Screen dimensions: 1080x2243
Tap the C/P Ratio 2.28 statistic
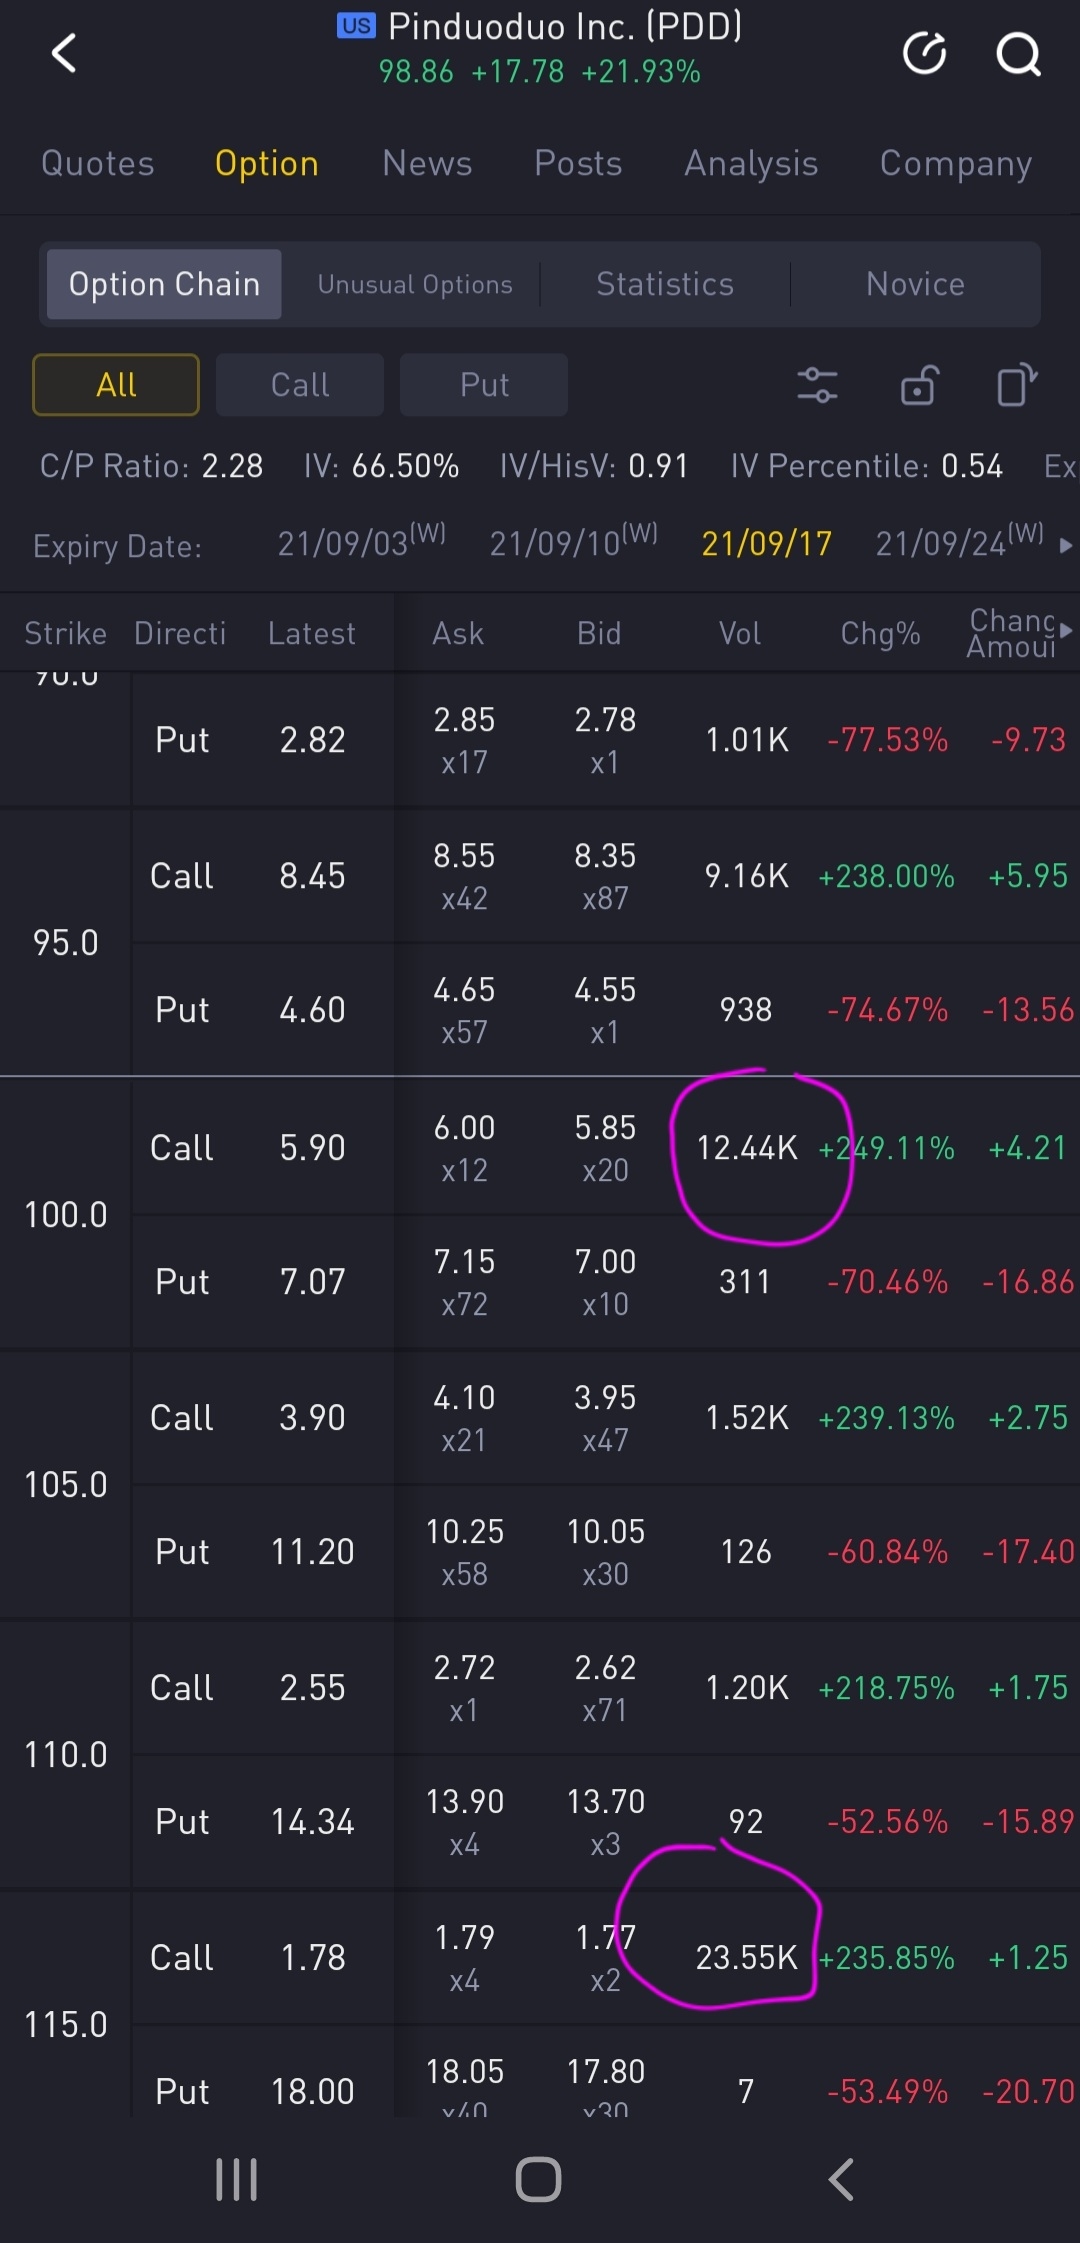coord(151,466)
